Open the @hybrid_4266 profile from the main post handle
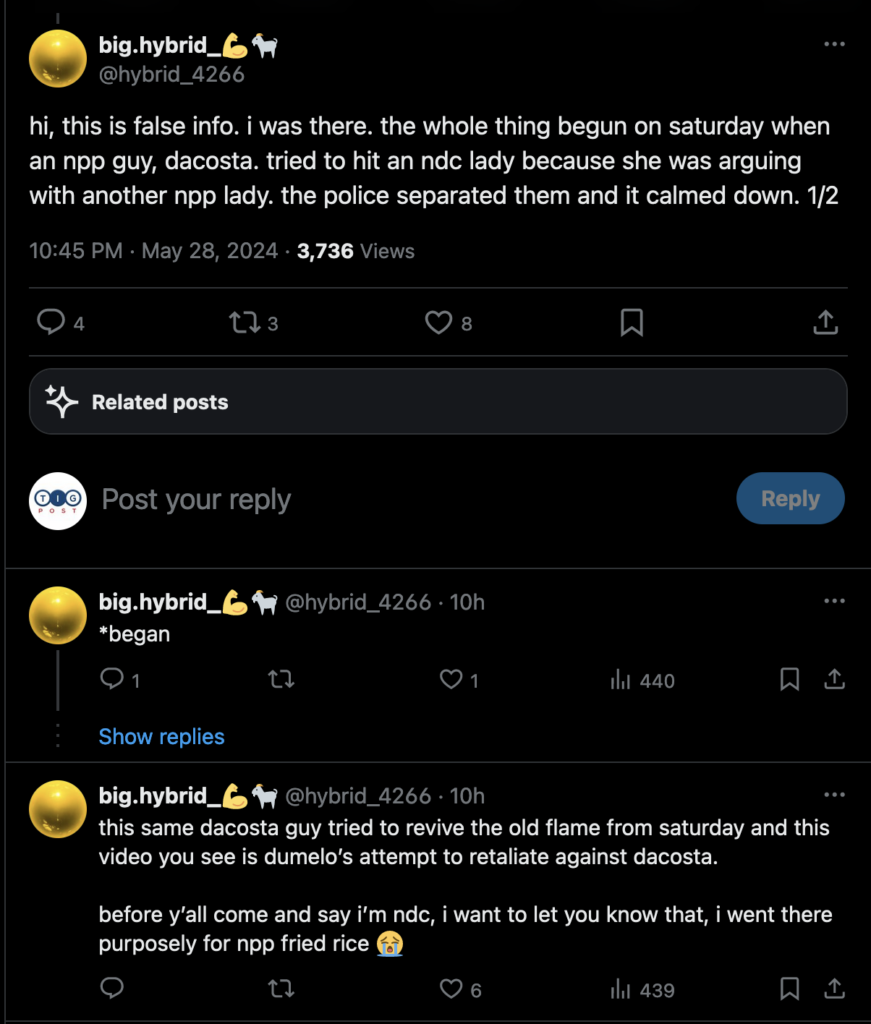The width and height of the screenshot is (871, 1024). click(x=171, y=74)
